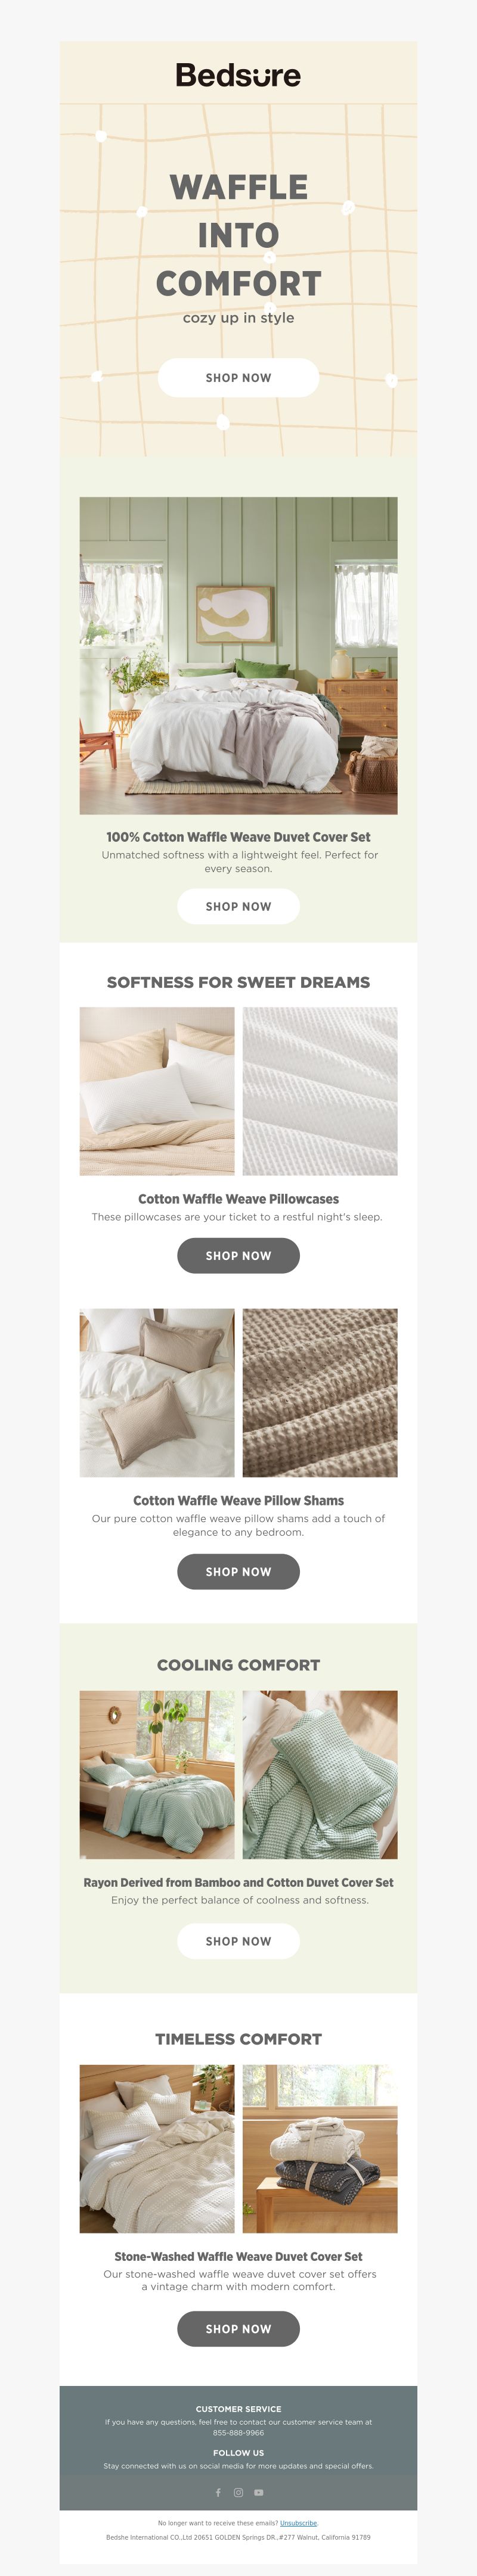Viewport: 477px width, 2576px height.
Task: Click Shop Now for Stone-Washed Duvet Cover Set
Action: [x=238, y=2328]
